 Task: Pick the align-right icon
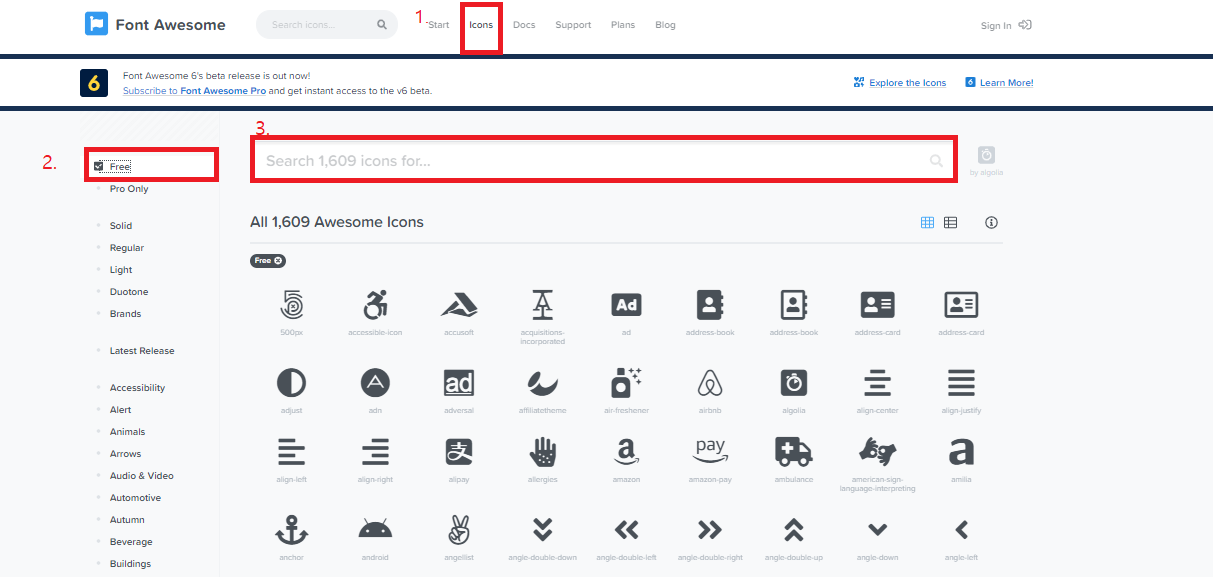375,452
